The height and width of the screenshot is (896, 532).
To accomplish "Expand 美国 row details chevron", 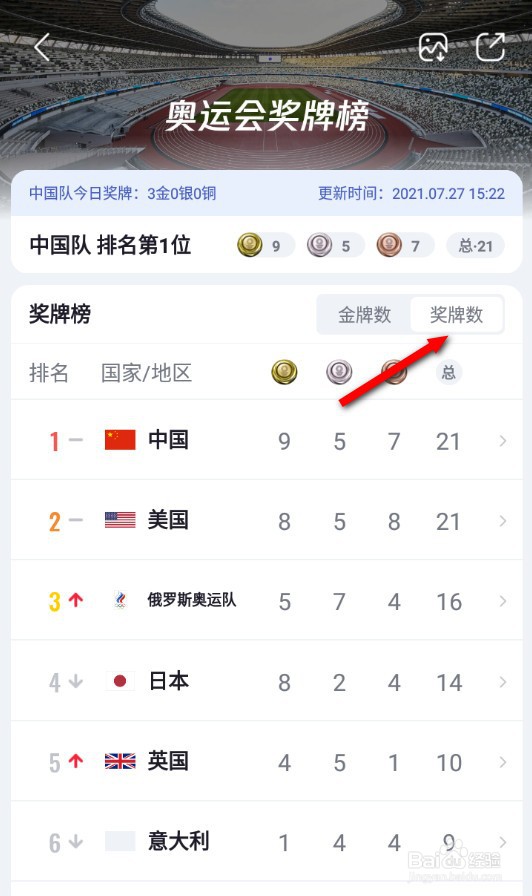I will pos(502,521).
